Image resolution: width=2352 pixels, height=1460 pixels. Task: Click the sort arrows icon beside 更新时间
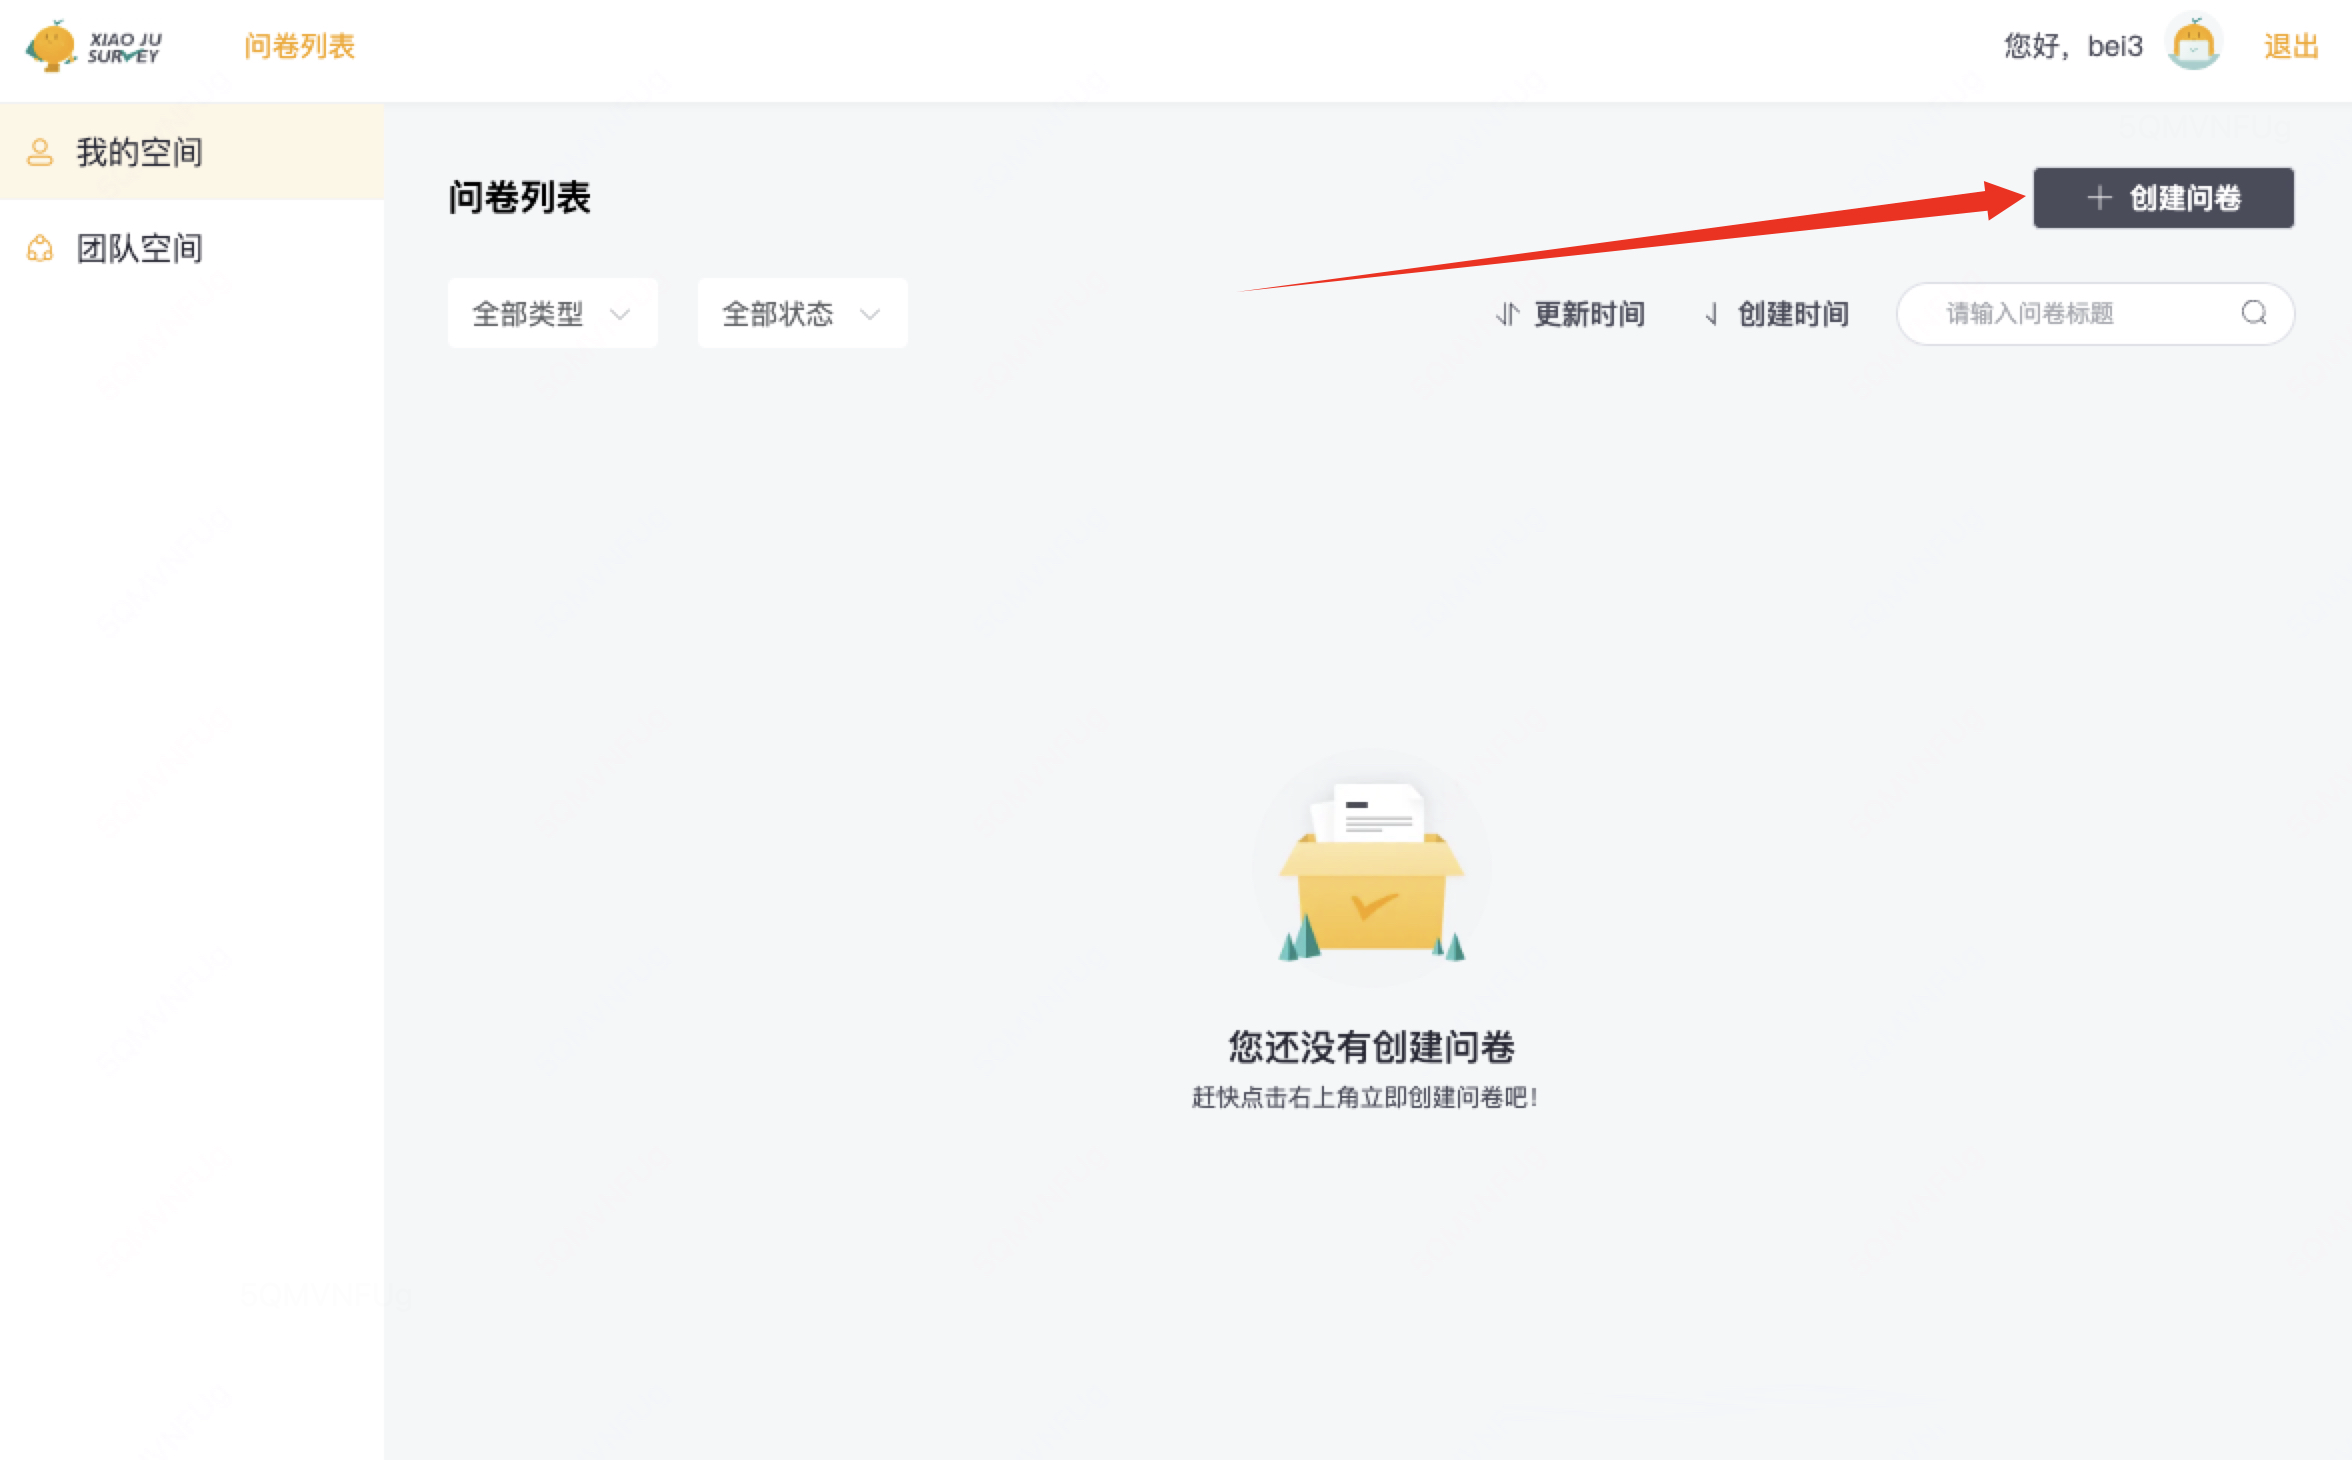click(1507, 315)
